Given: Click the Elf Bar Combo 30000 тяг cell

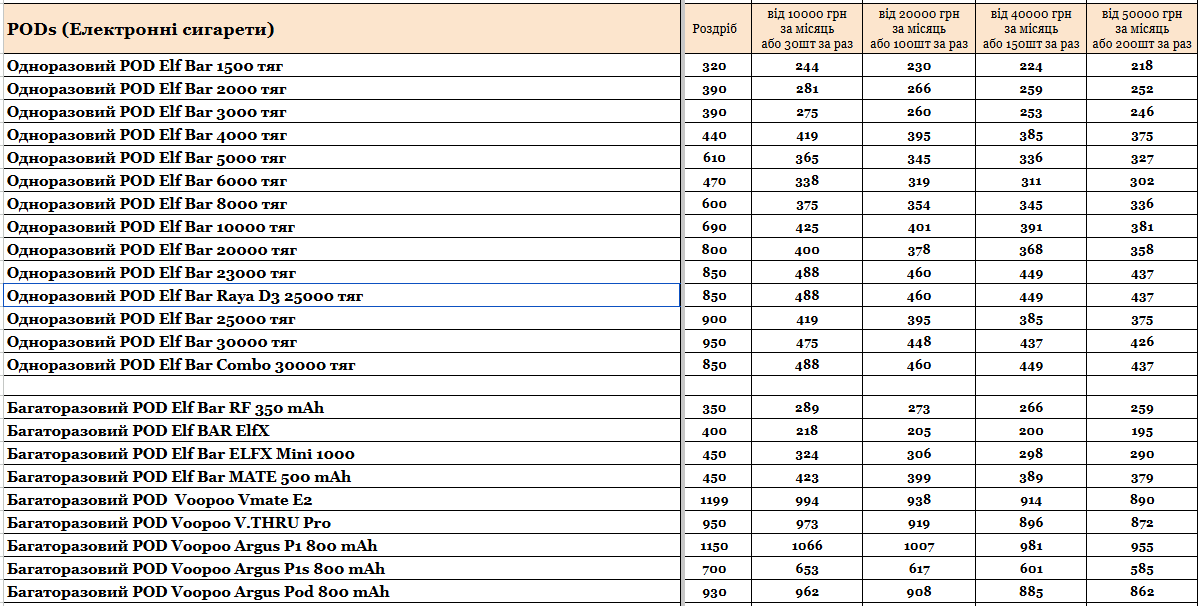Looking at the screenshot, I should 342,365.
